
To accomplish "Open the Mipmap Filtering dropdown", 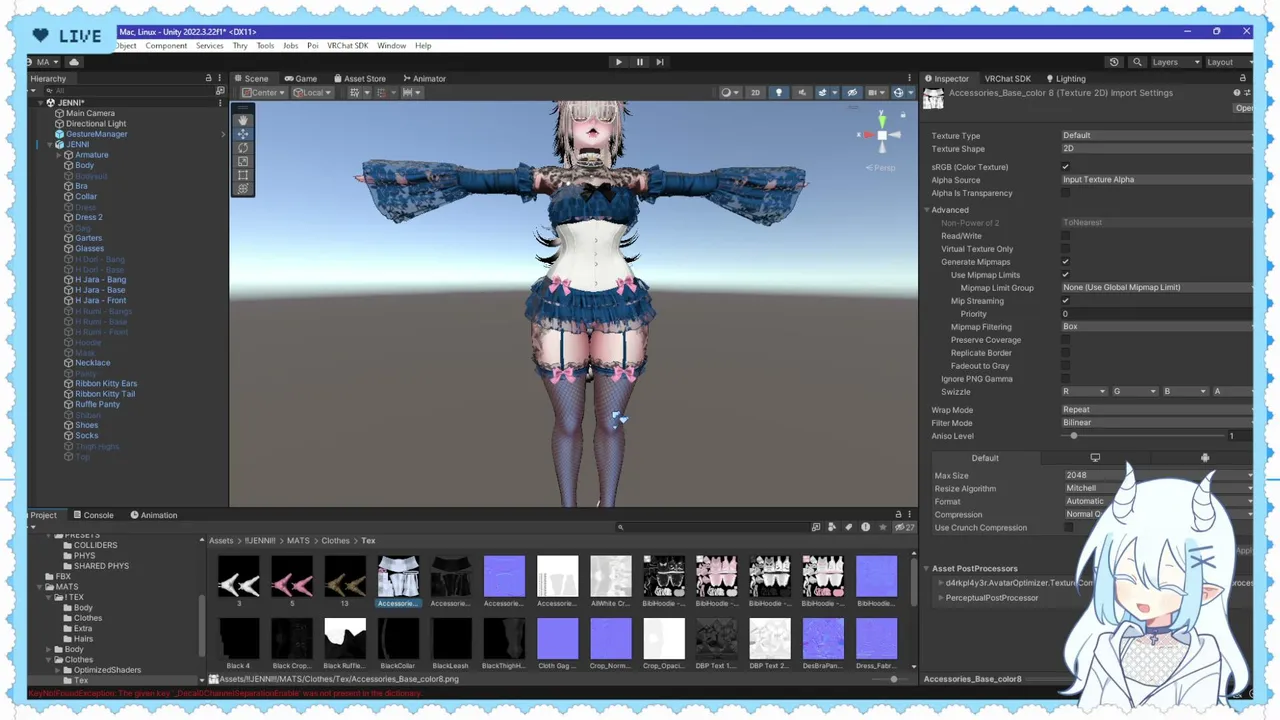I will tap(1157, 327).
